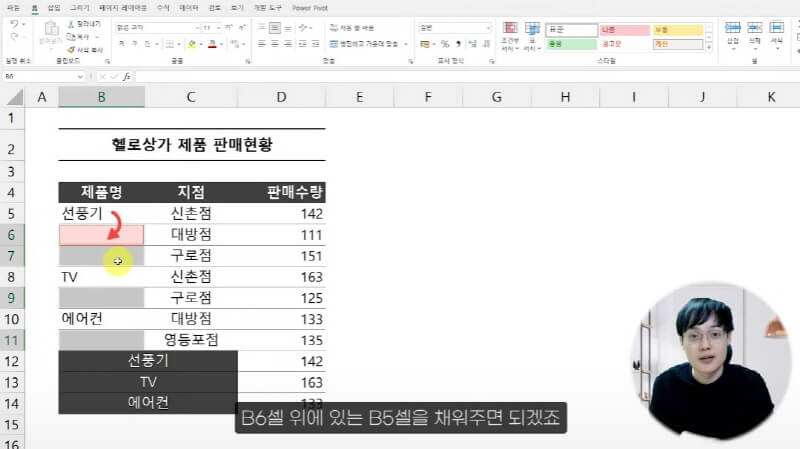Image resolution: width=800 pixels, height=449 pixels.
Task: Apply the green Good cell style
Action: (571, 44)
